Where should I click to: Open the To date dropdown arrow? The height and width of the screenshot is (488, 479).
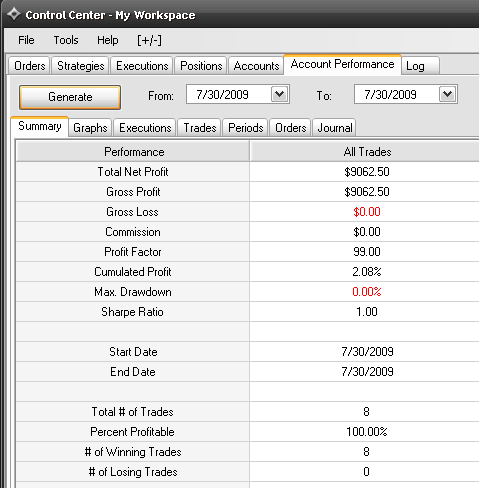(x=447, y=94)
